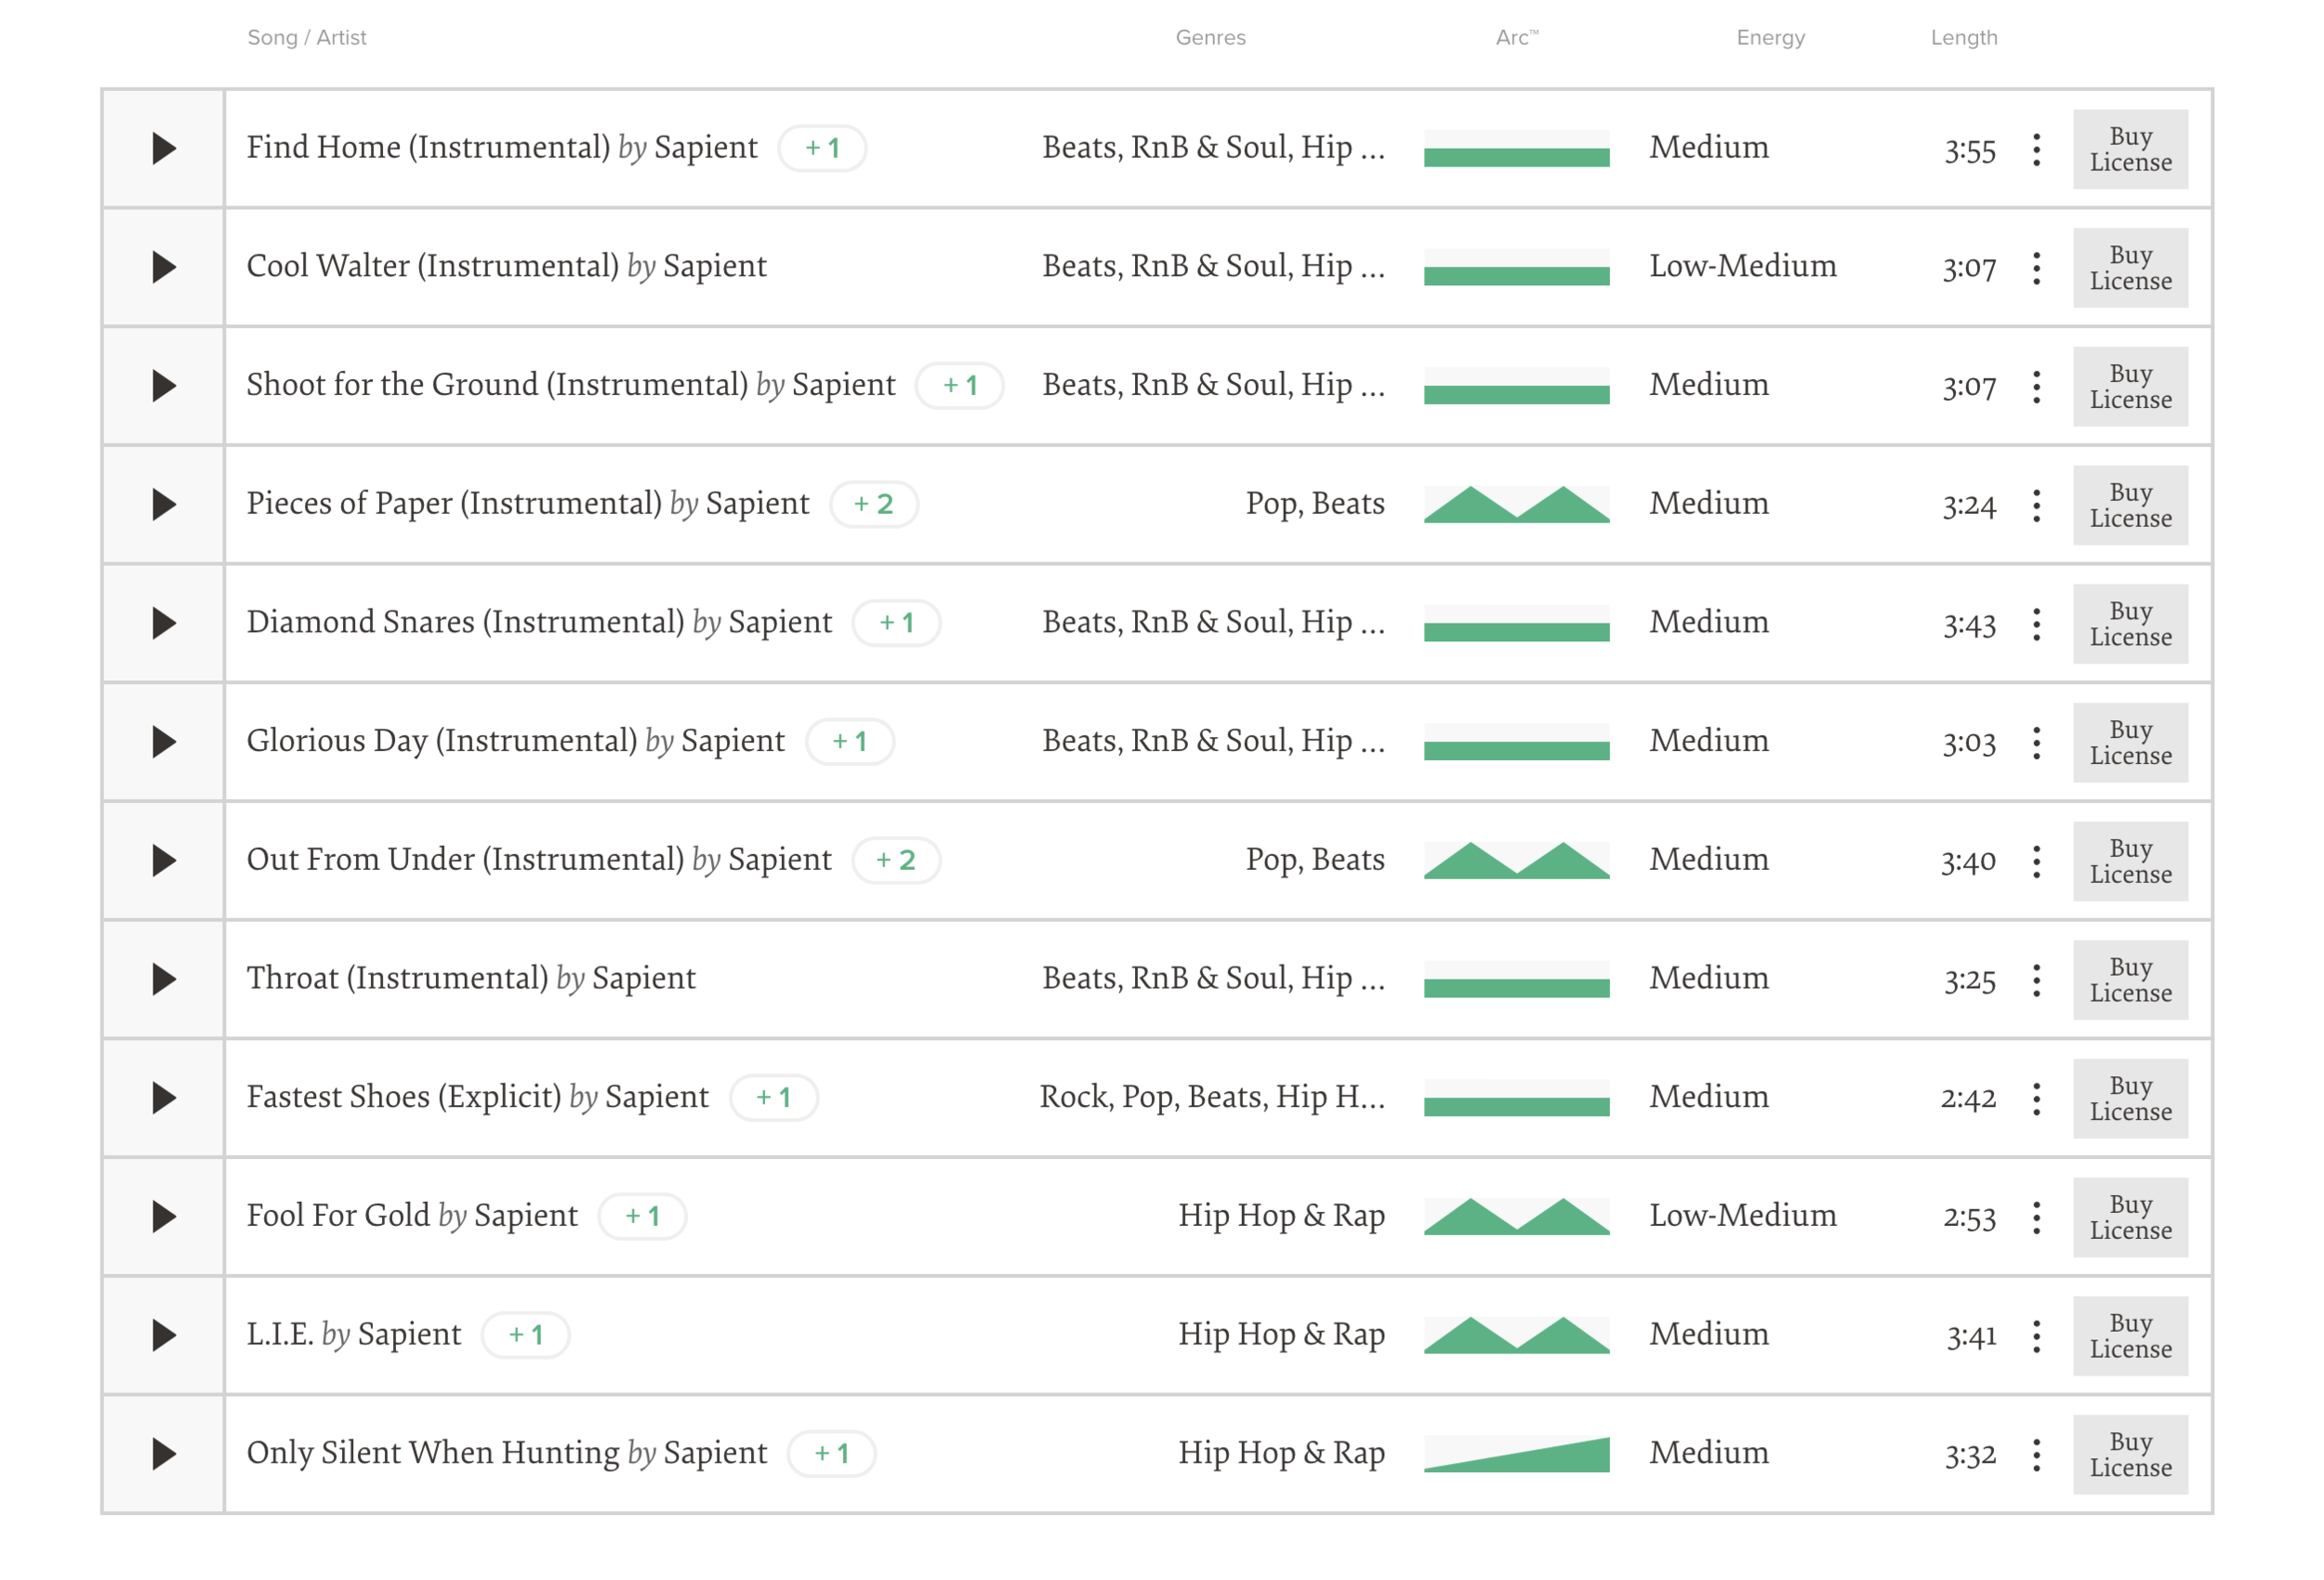
Task: Click the Length column header
Action: pyautogui.click(x=1963, y=38)
